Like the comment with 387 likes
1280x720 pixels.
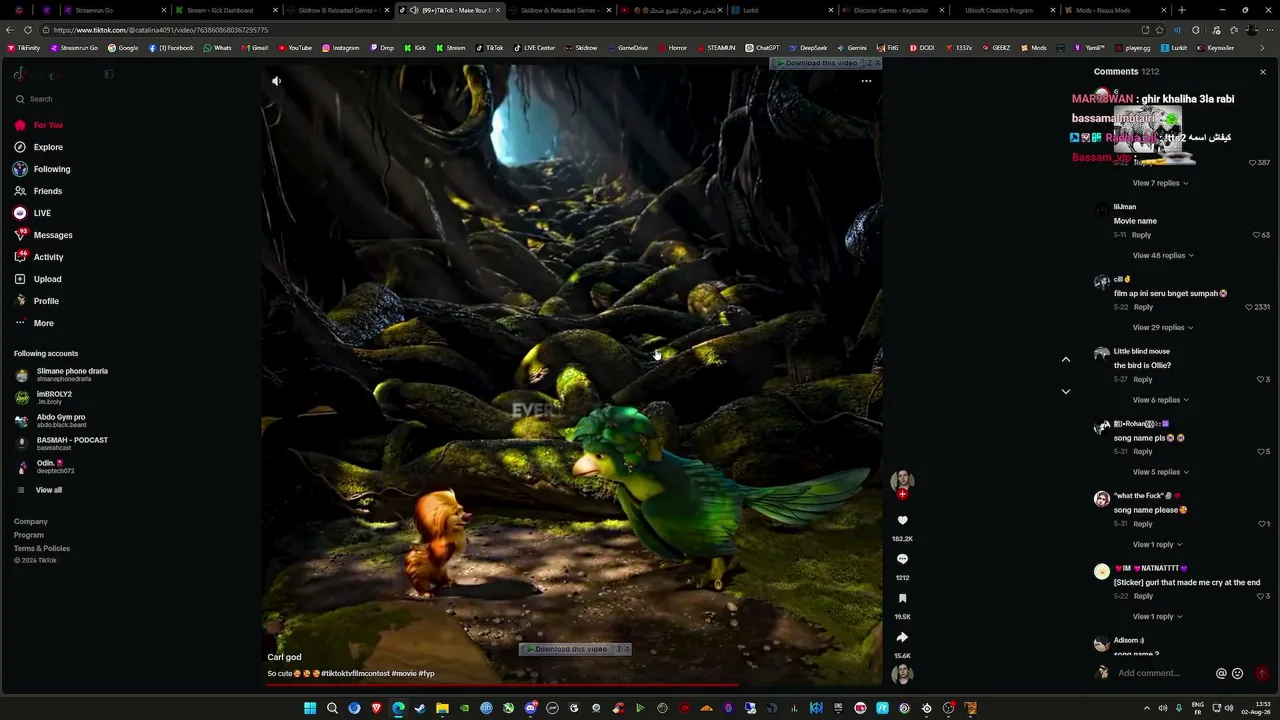click(x=1254, y=163)
